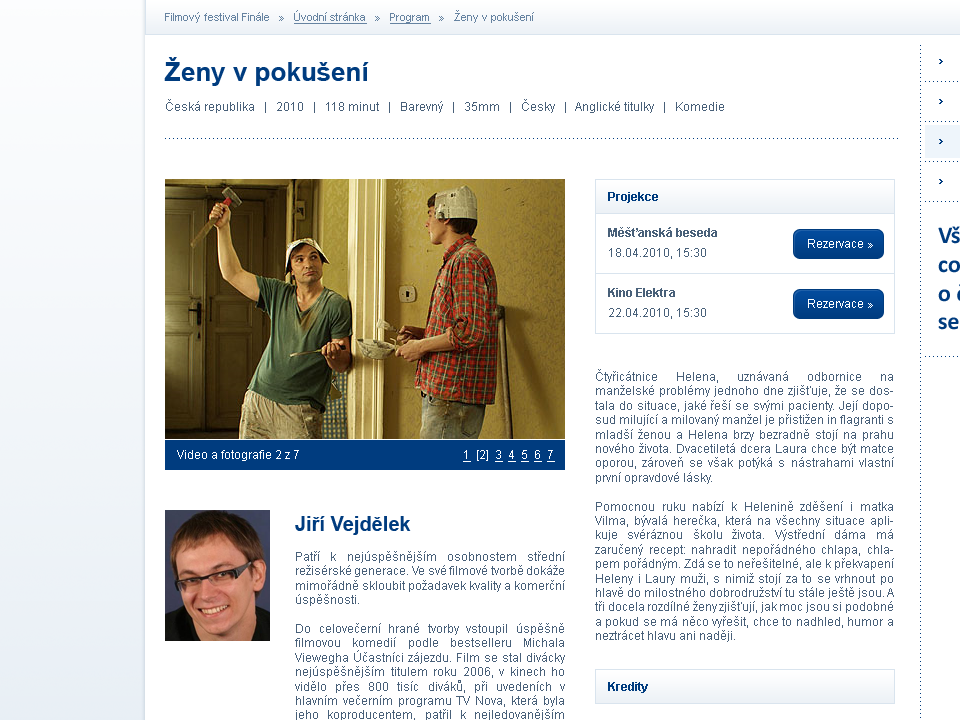Screen dimensions: 960x720
Task: Reserve the Měšťanská beseda screening
Action: click(838, 244)
